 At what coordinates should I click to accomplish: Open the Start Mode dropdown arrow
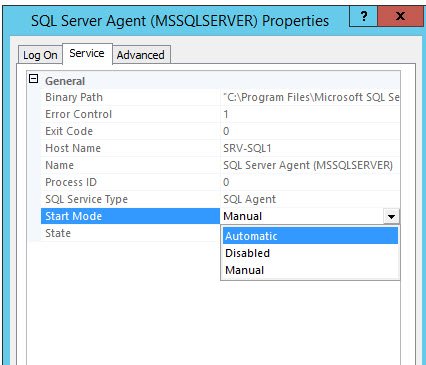pyautogui.click(x=391, y=216)
